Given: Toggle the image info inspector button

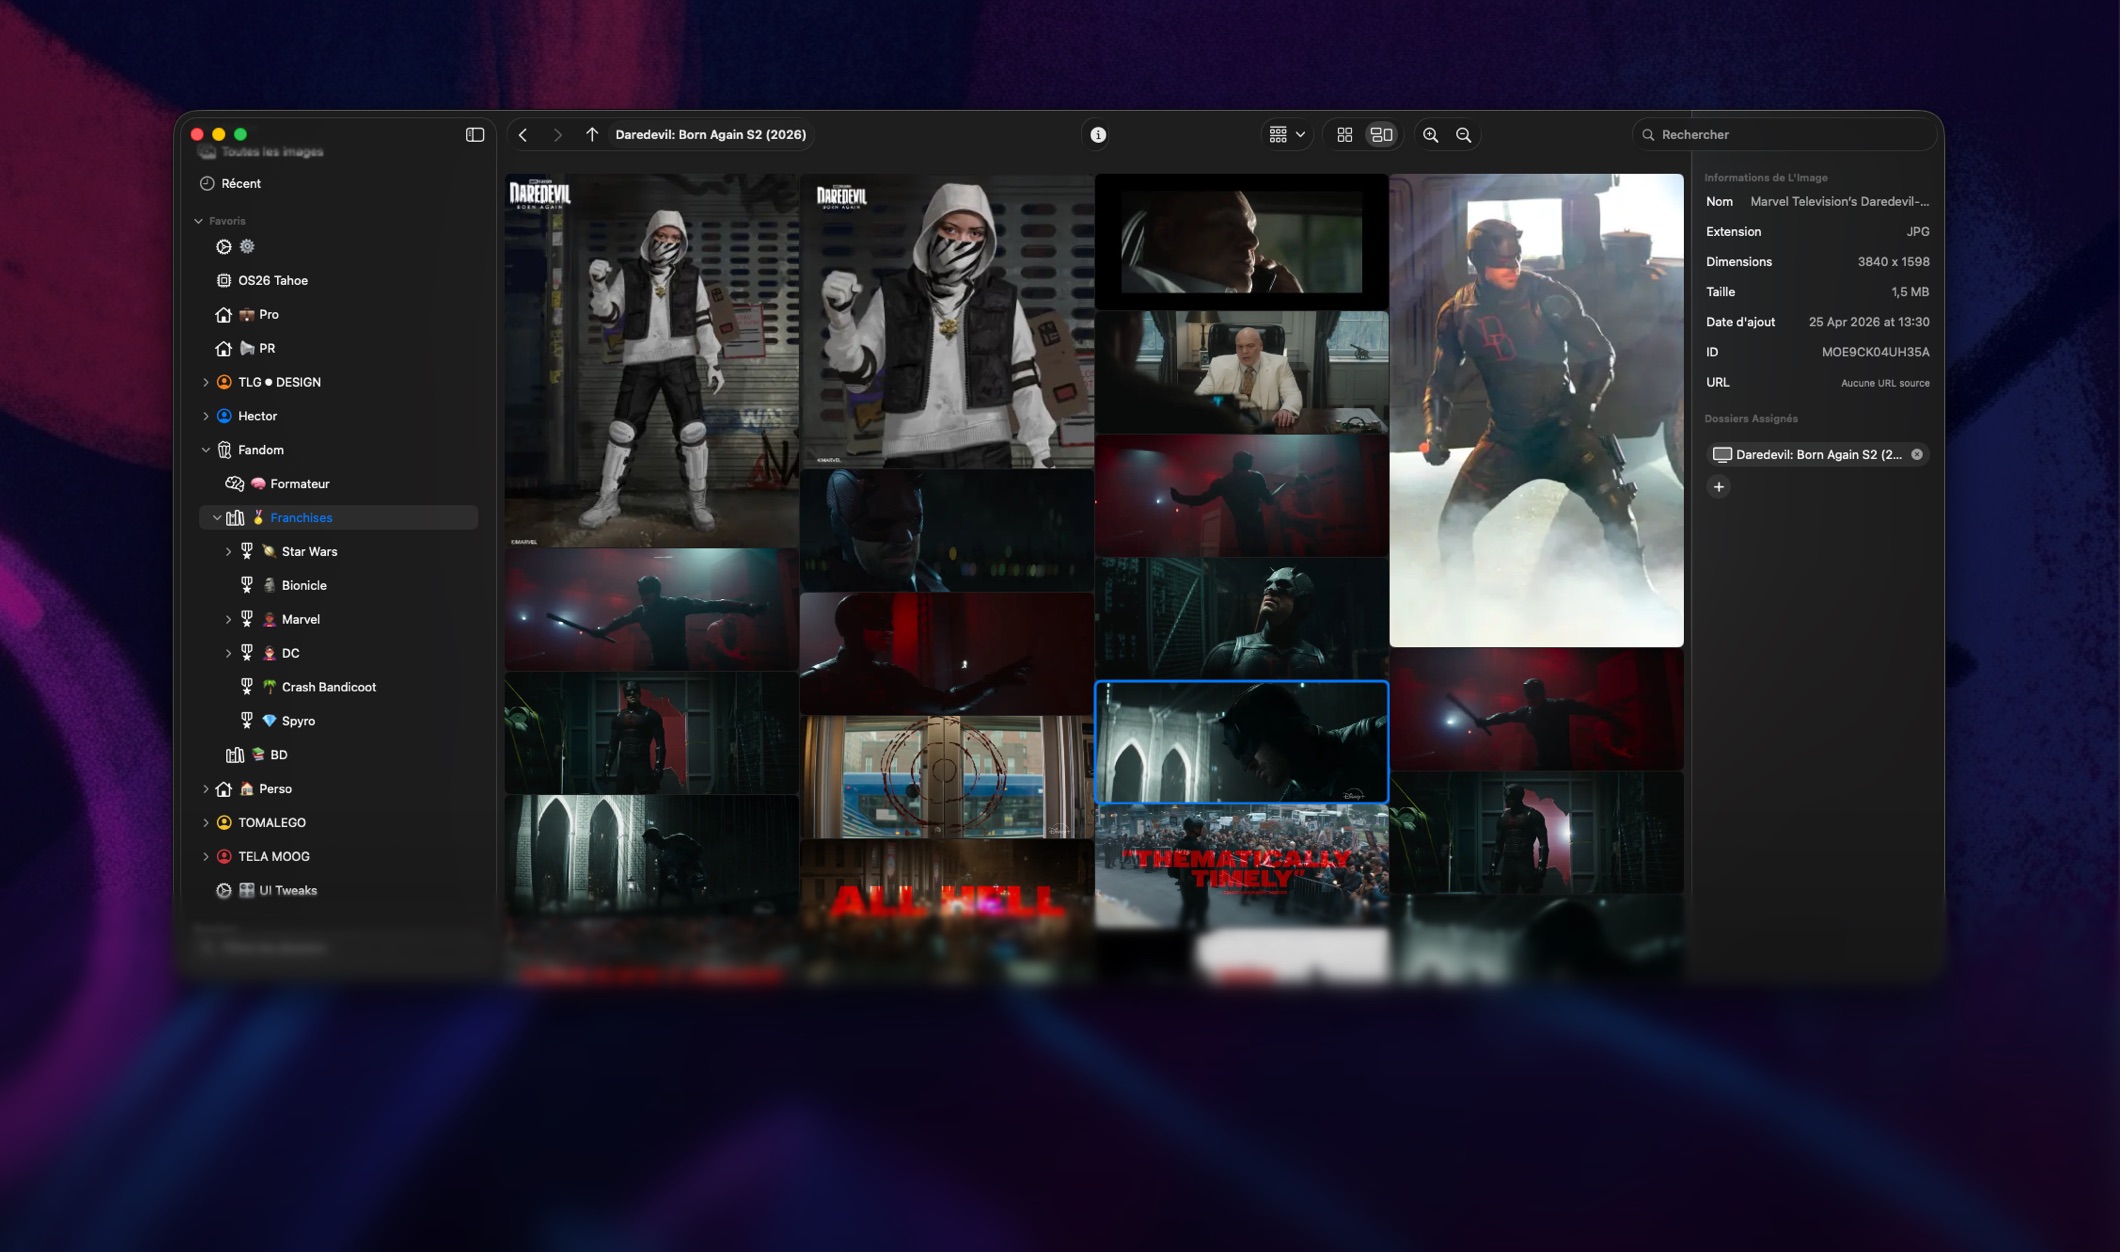Looking at the screenshot, I should coord(1098,134).
